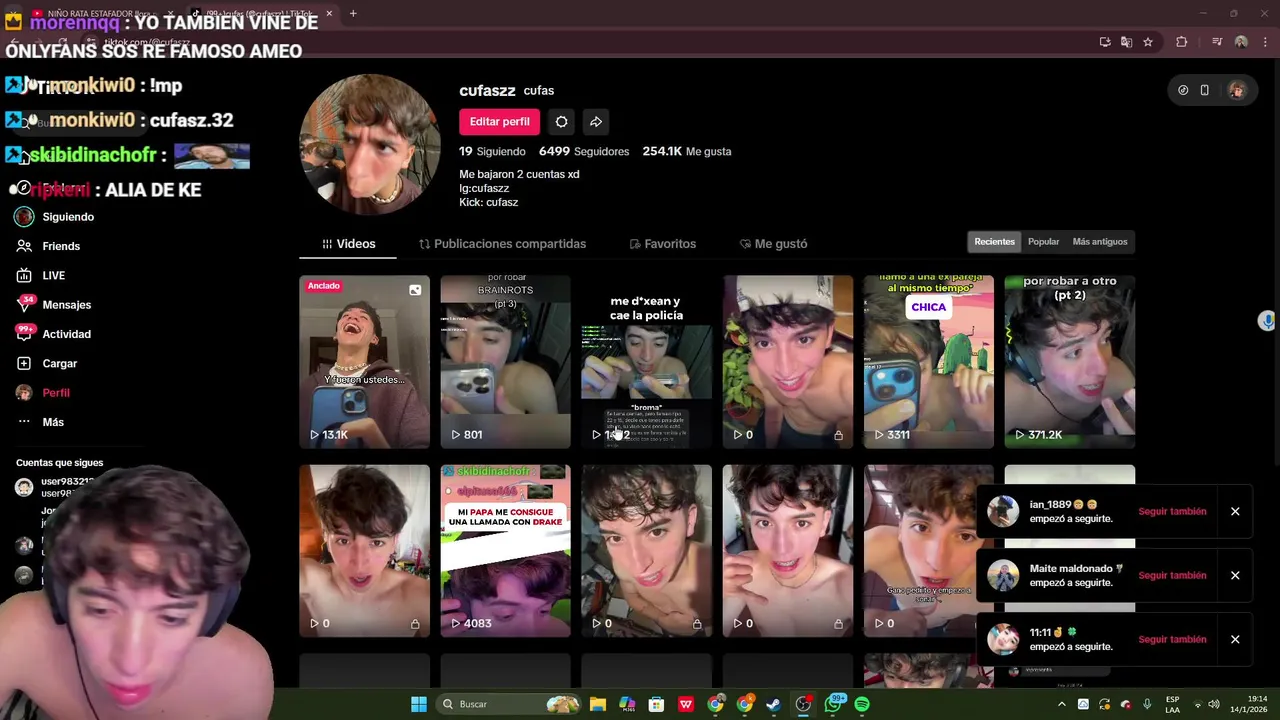Select Cargar in the sidebar

(46, 363)
